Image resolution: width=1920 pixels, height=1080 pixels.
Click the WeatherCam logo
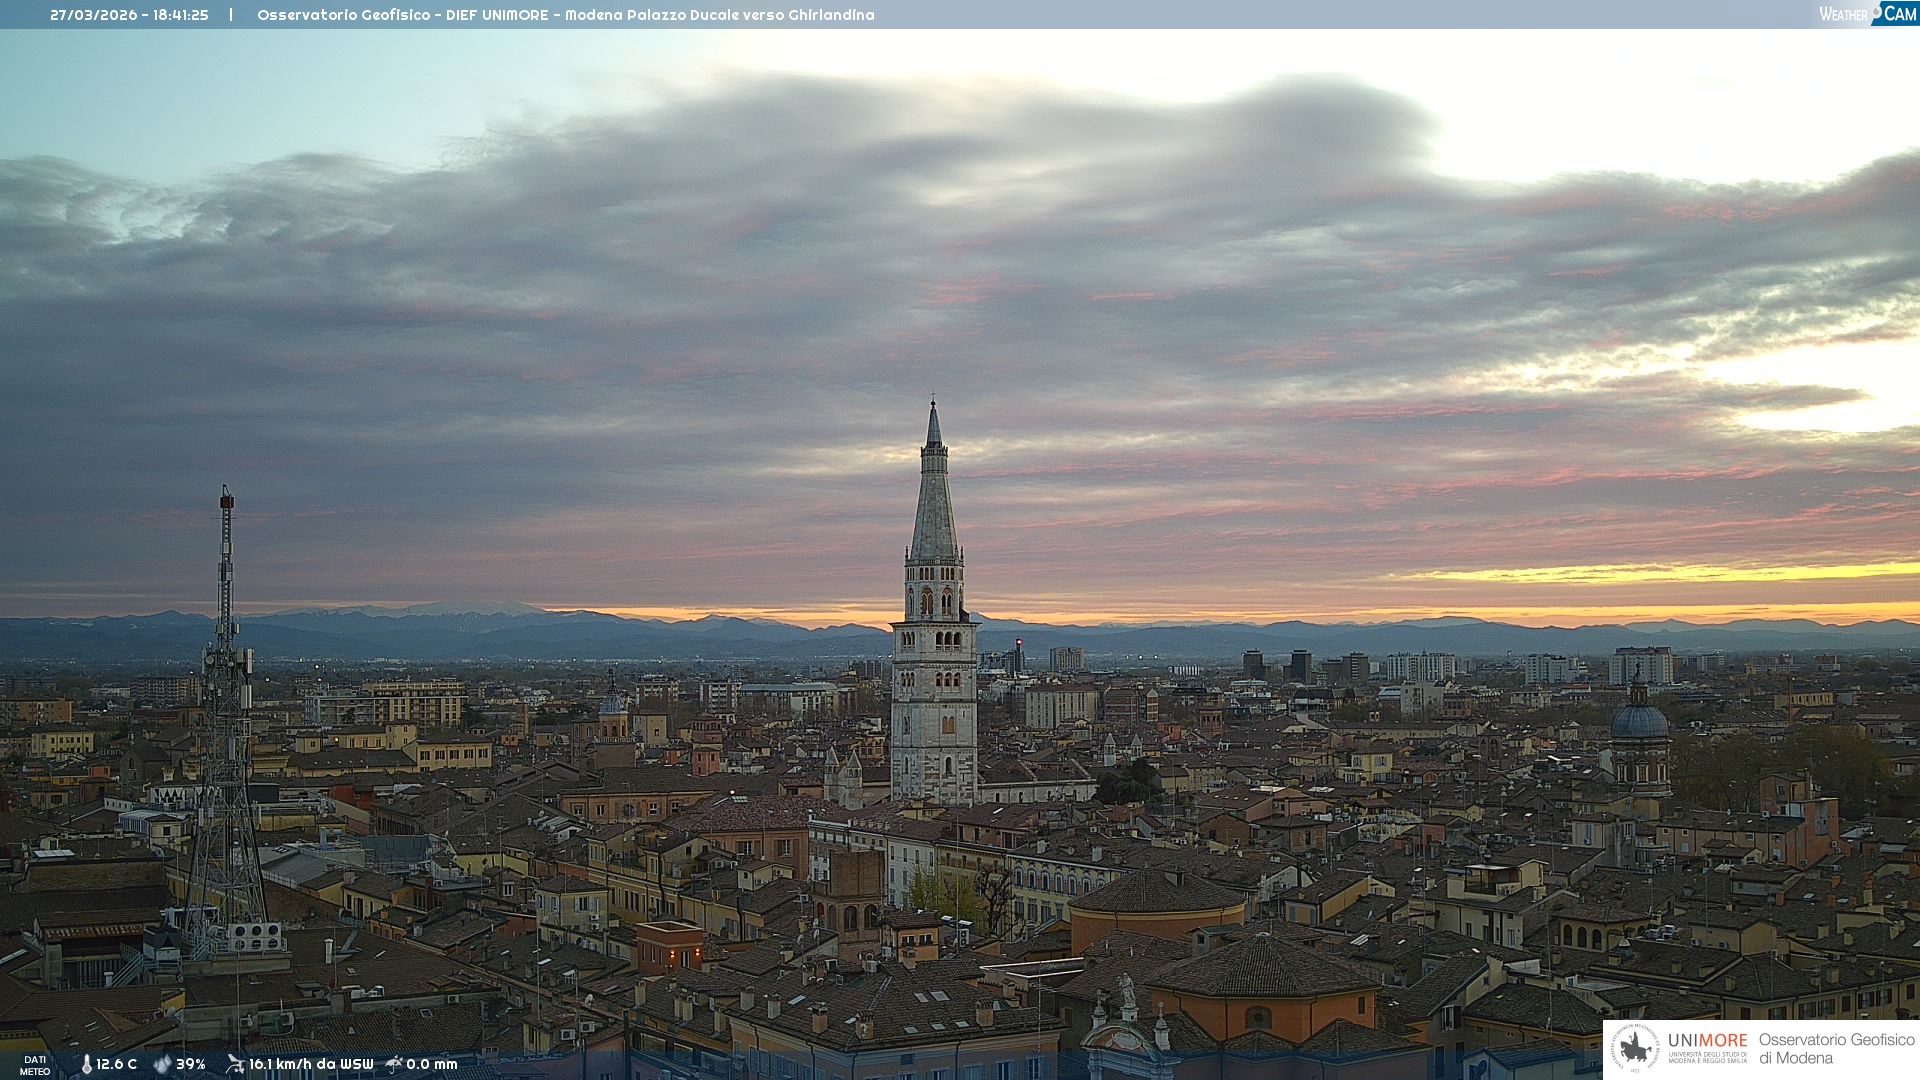[x=1868, y=14]
